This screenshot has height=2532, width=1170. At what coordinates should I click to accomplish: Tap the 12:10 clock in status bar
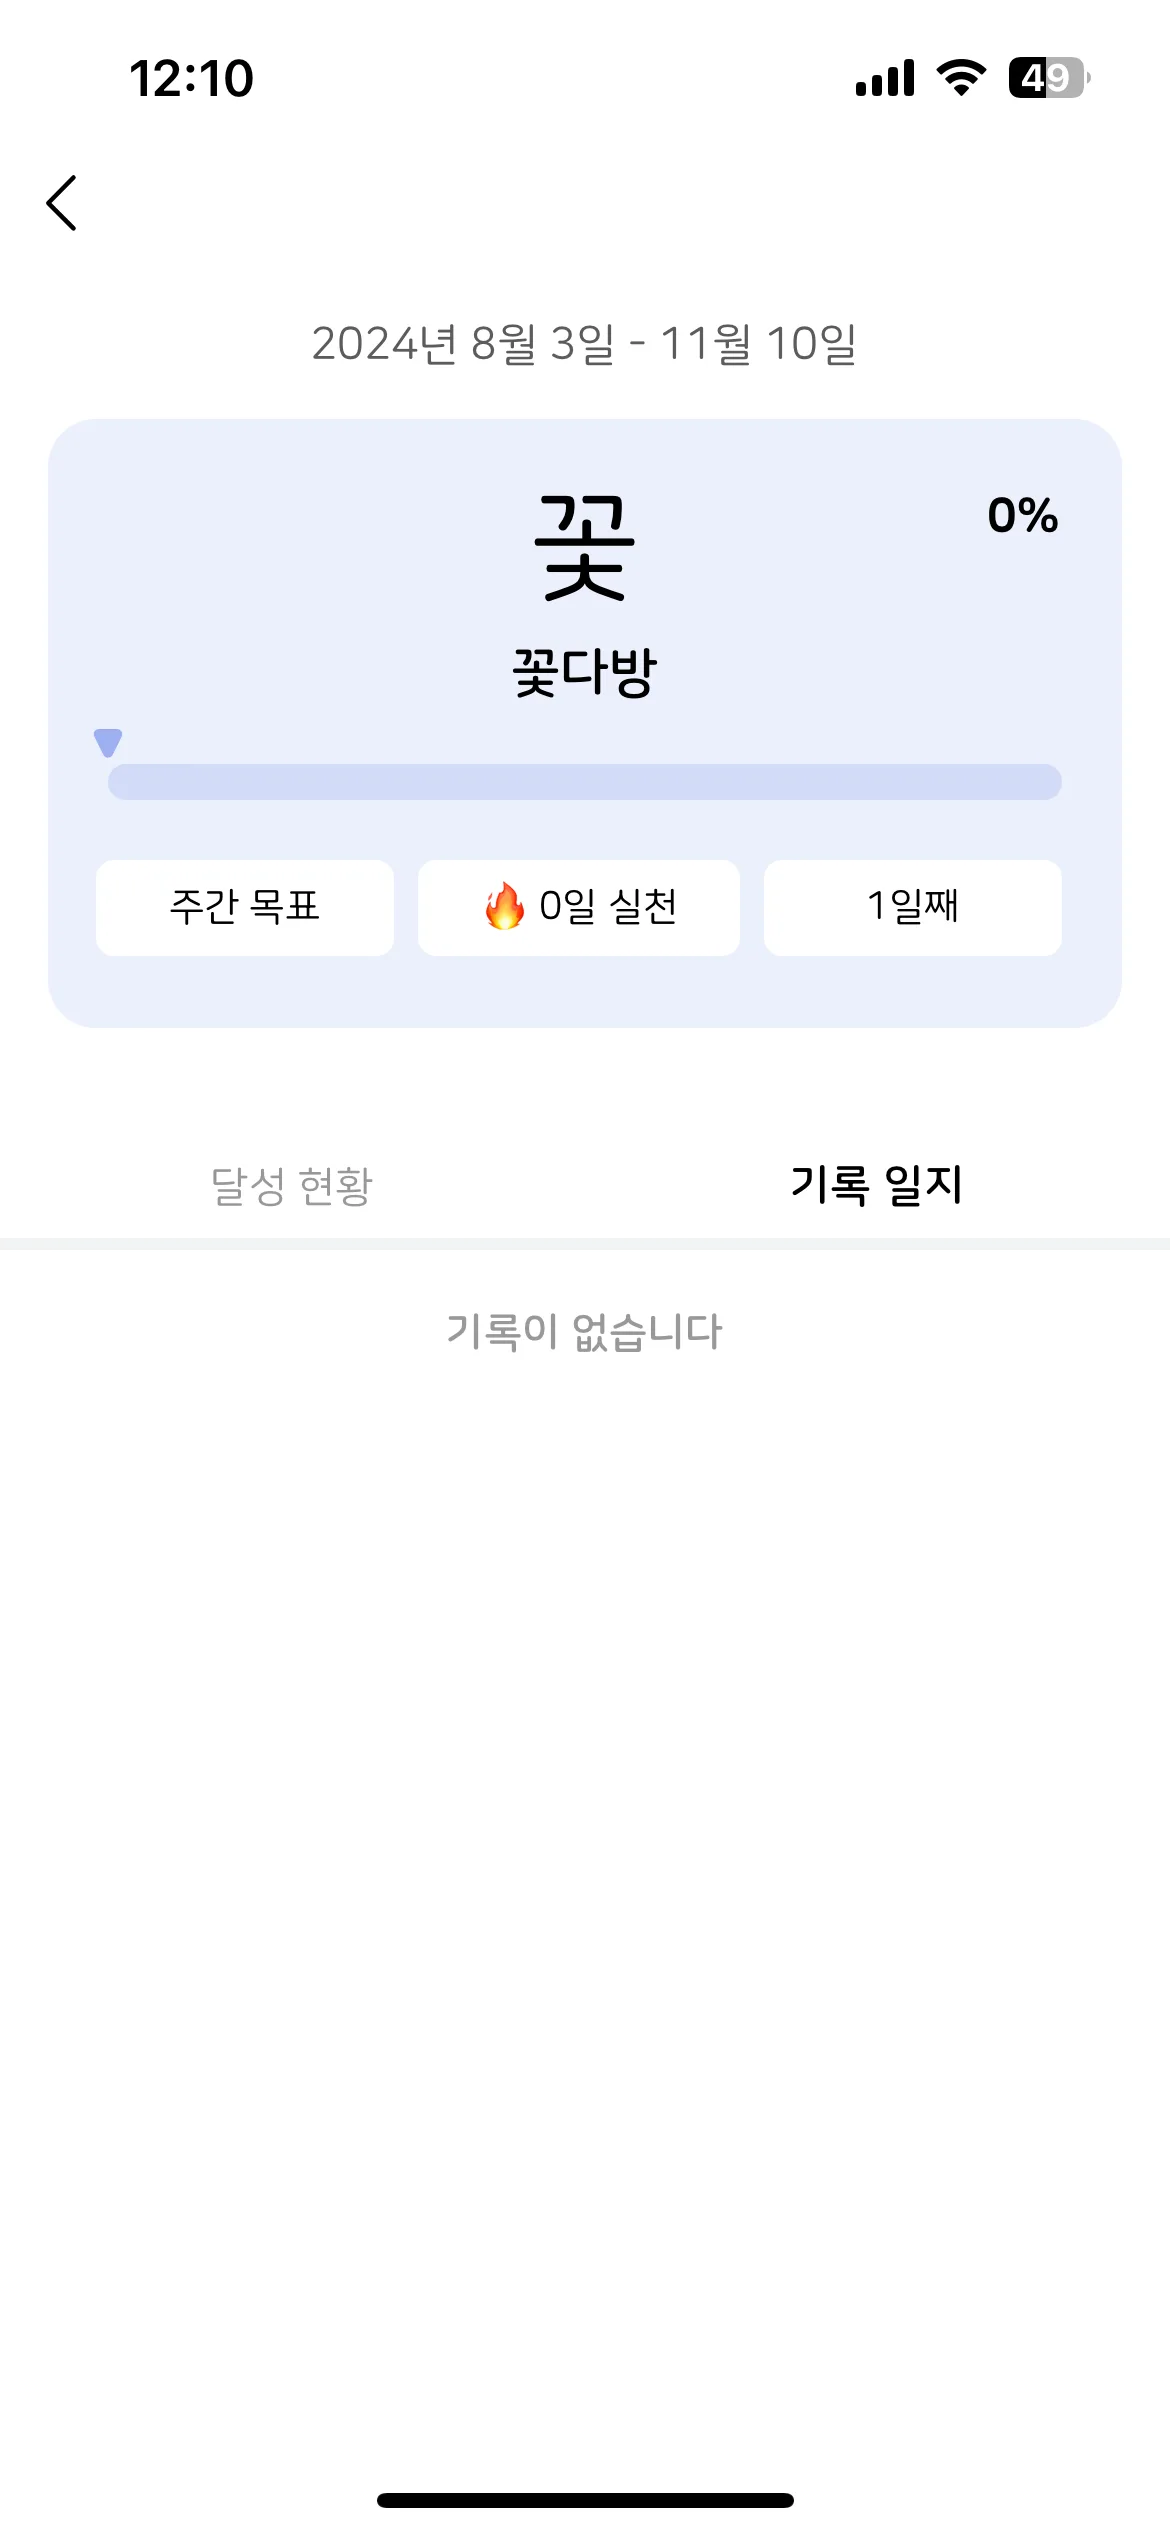tap(192, 78)
